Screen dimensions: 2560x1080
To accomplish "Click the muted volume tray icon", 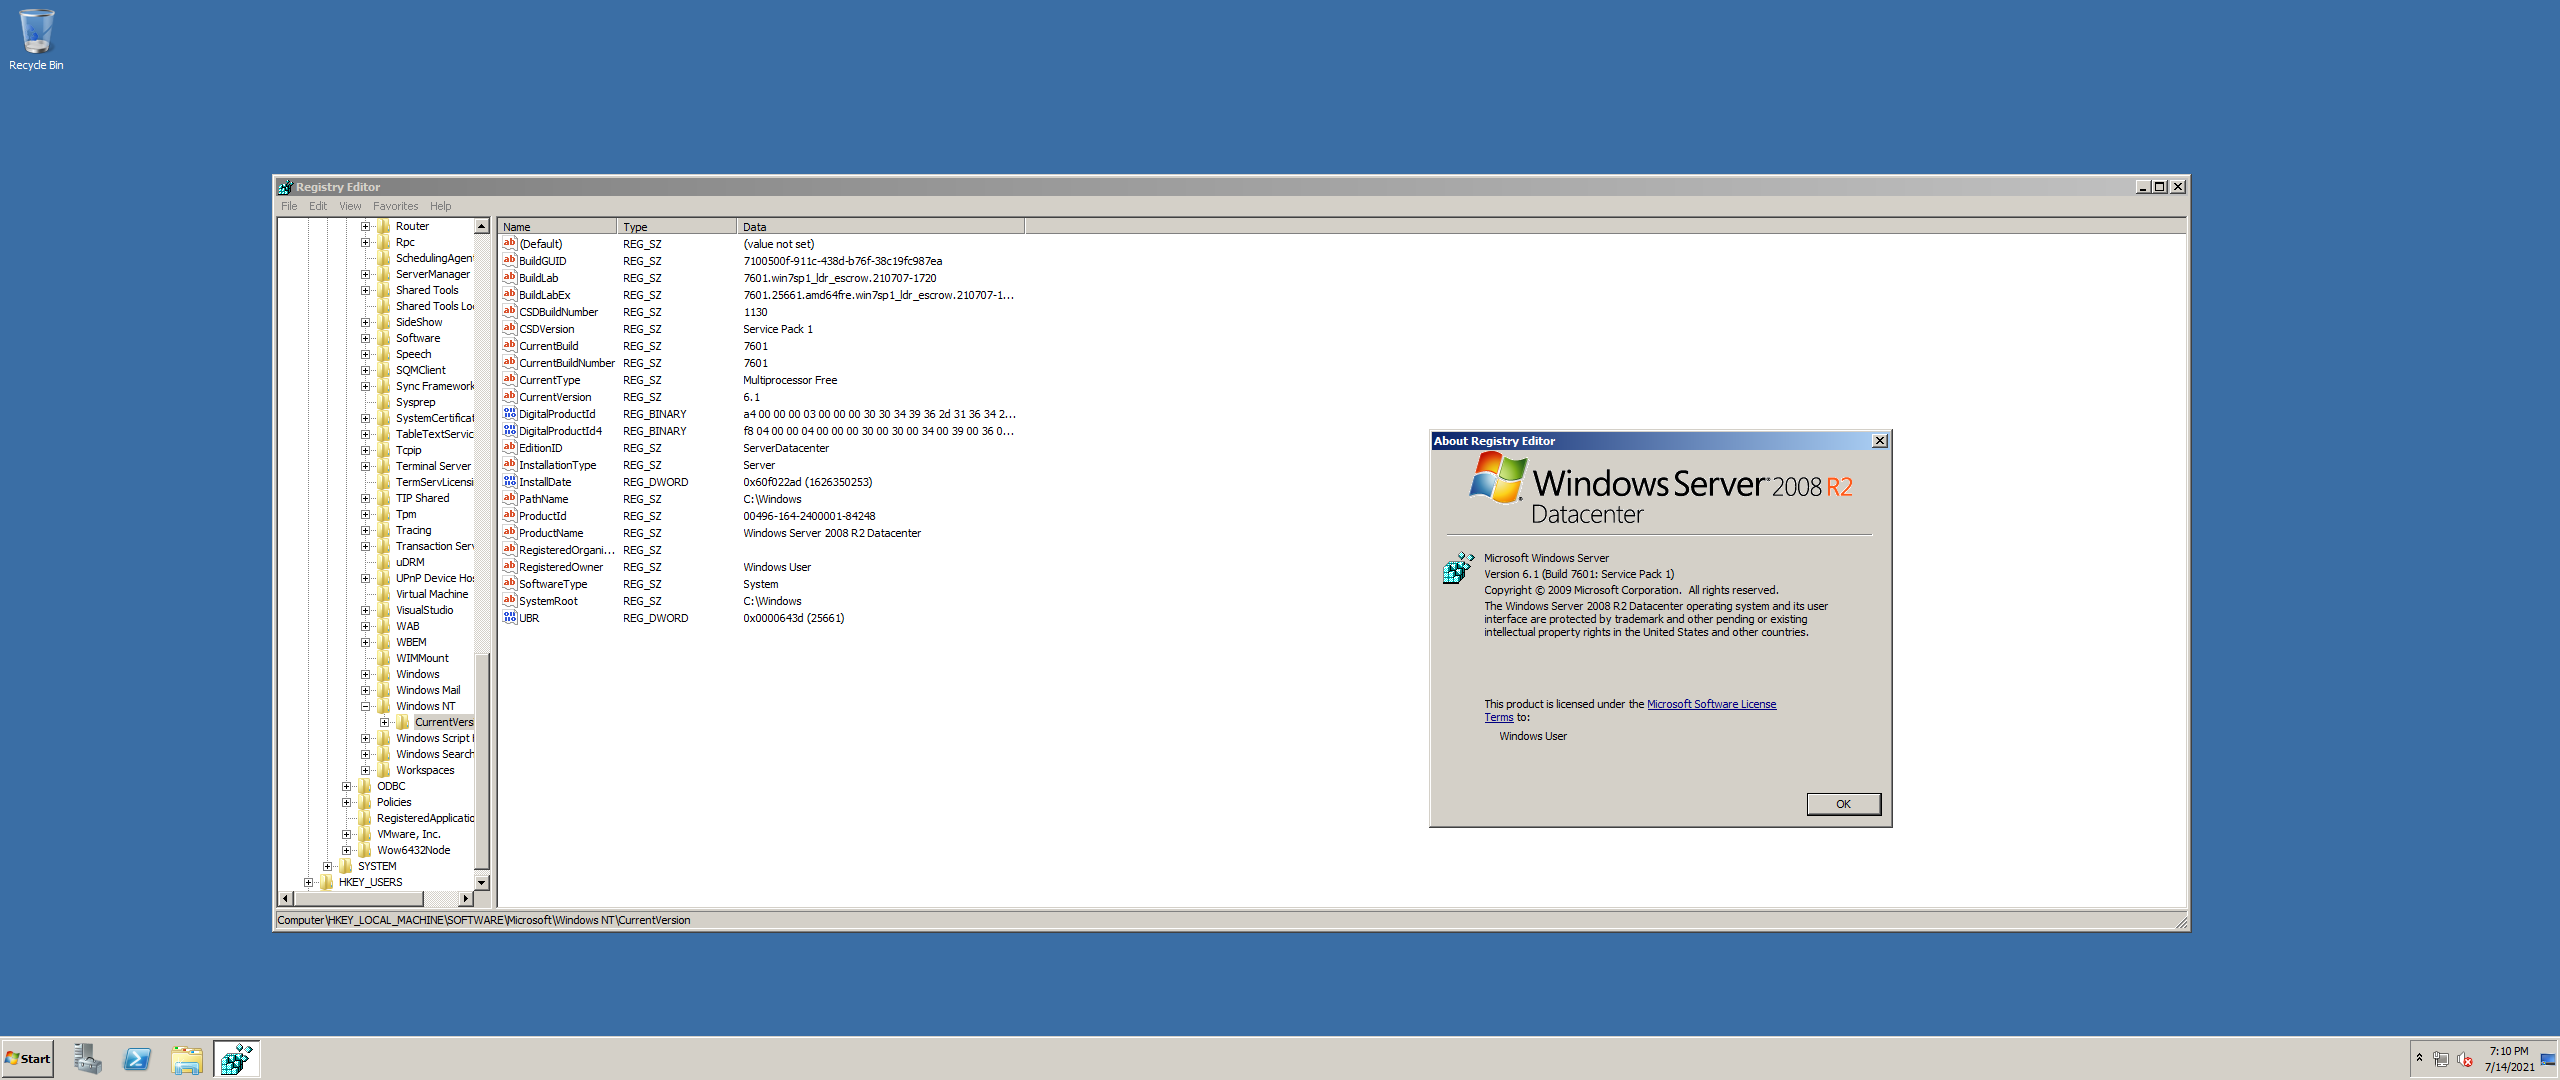I will click(2465, 1059).
